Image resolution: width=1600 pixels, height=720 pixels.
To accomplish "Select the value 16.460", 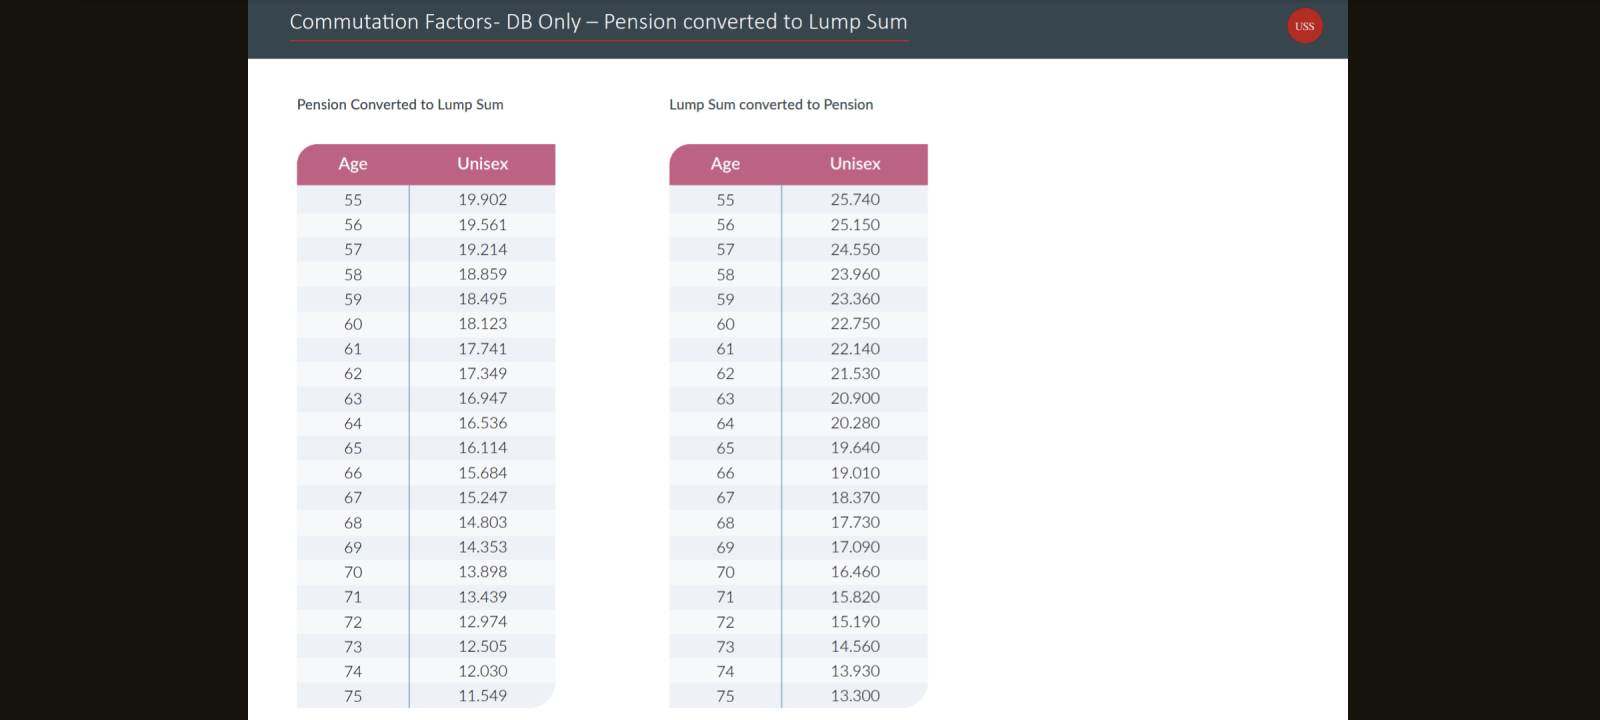I will 855,572.
